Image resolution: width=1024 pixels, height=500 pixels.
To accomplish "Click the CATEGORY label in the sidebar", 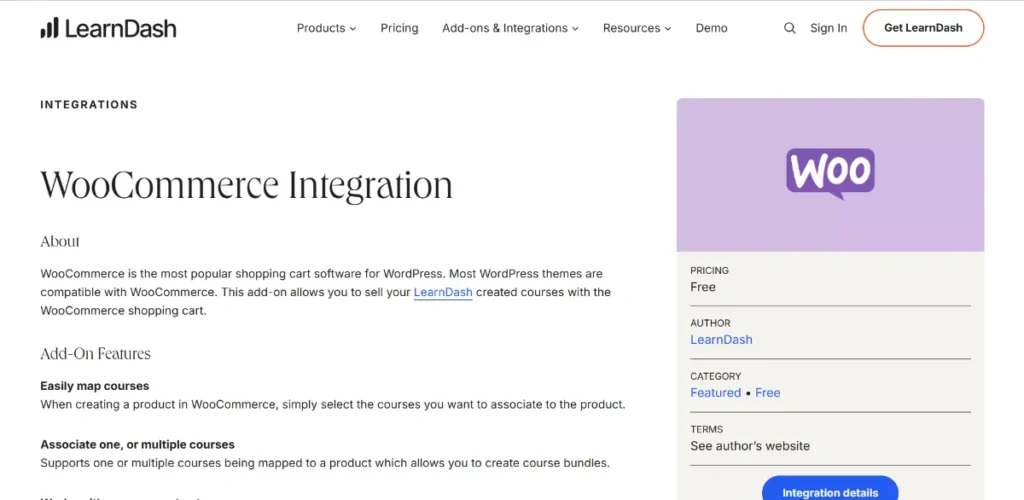I will [716, 377].
